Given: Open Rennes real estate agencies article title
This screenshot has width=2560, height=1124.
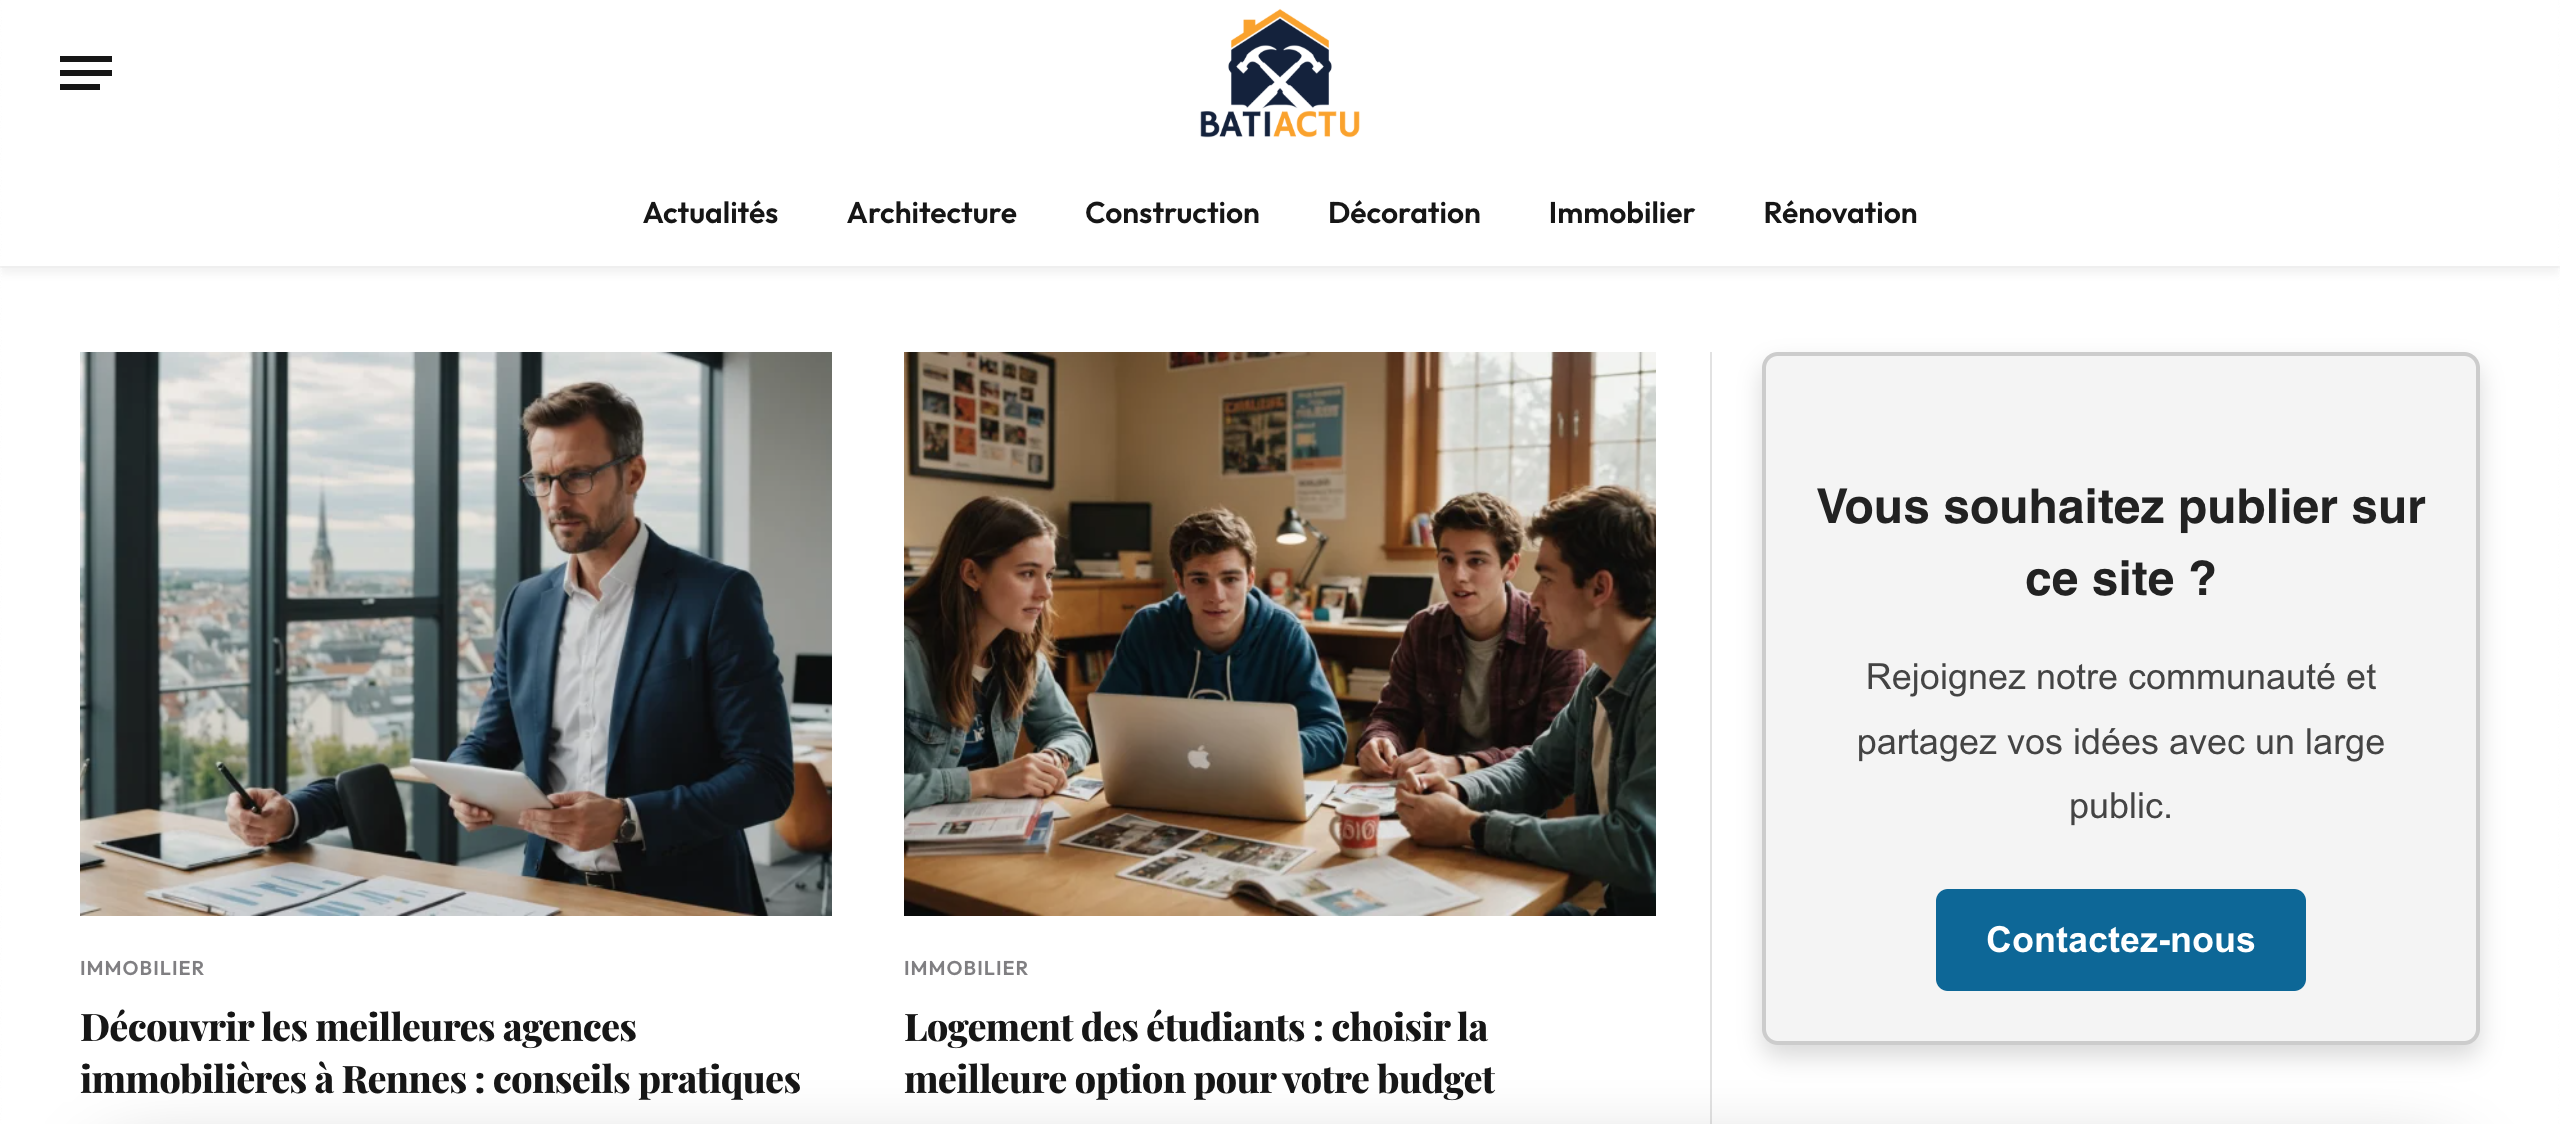Looking at the screenshot, I should pos(440,1053).
